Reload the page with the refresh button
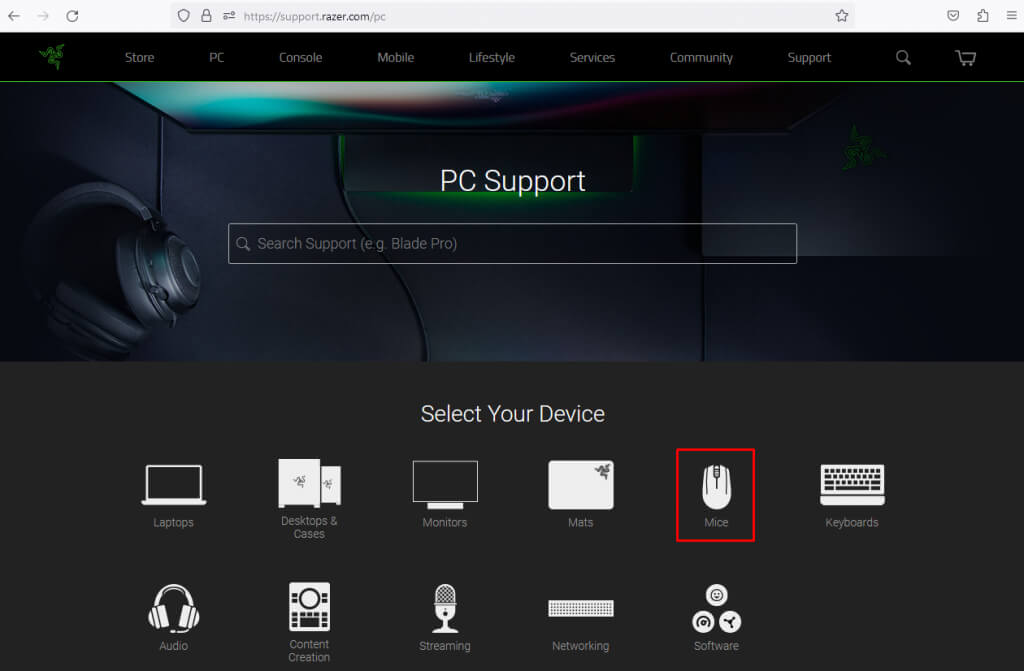 72,16
